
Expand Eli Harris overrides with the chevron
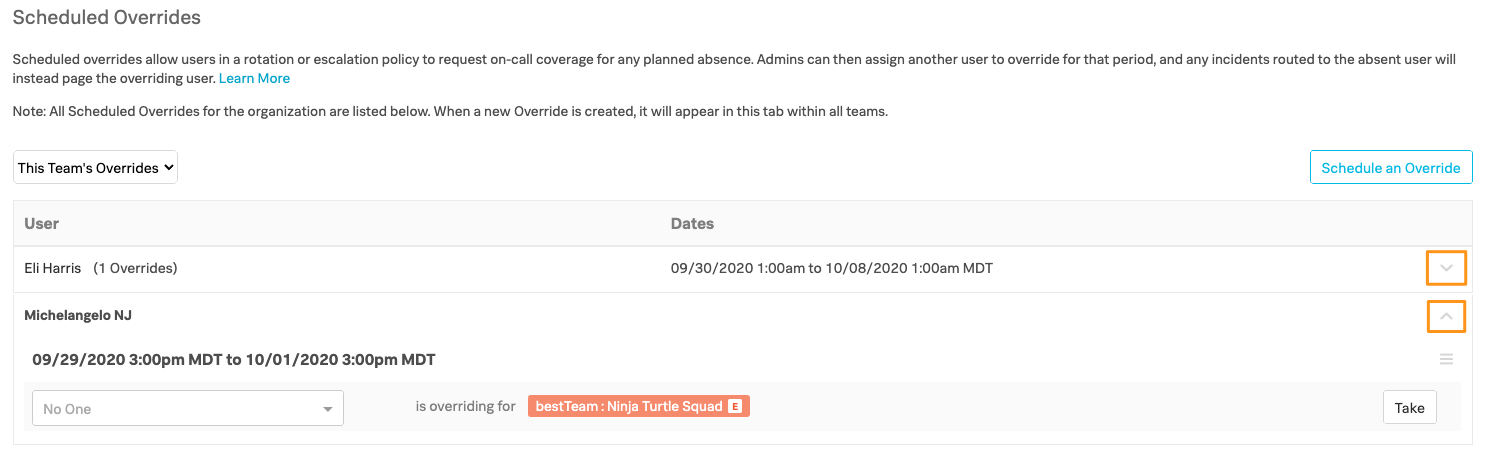(x=1445, y=268)
